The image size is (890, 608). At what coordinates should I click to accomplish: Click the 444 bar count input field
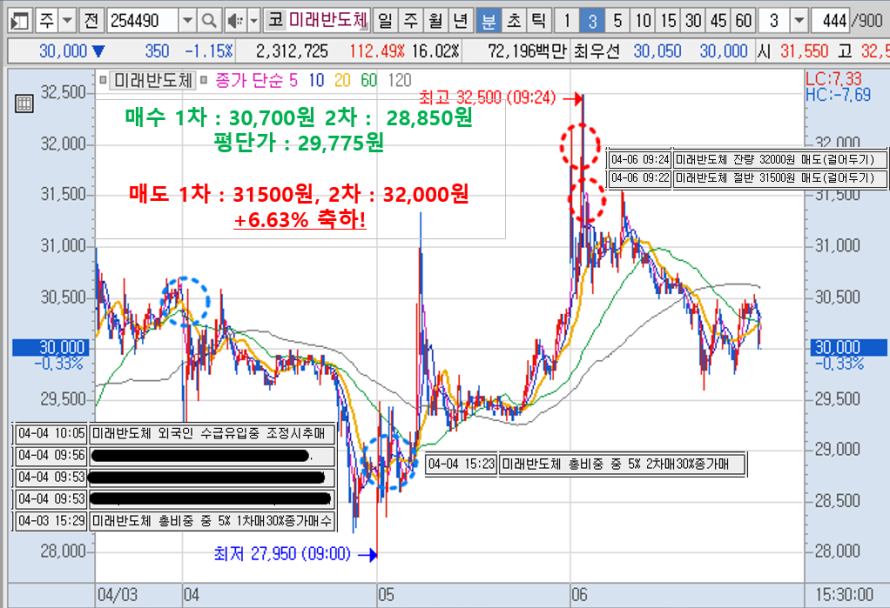829,20
